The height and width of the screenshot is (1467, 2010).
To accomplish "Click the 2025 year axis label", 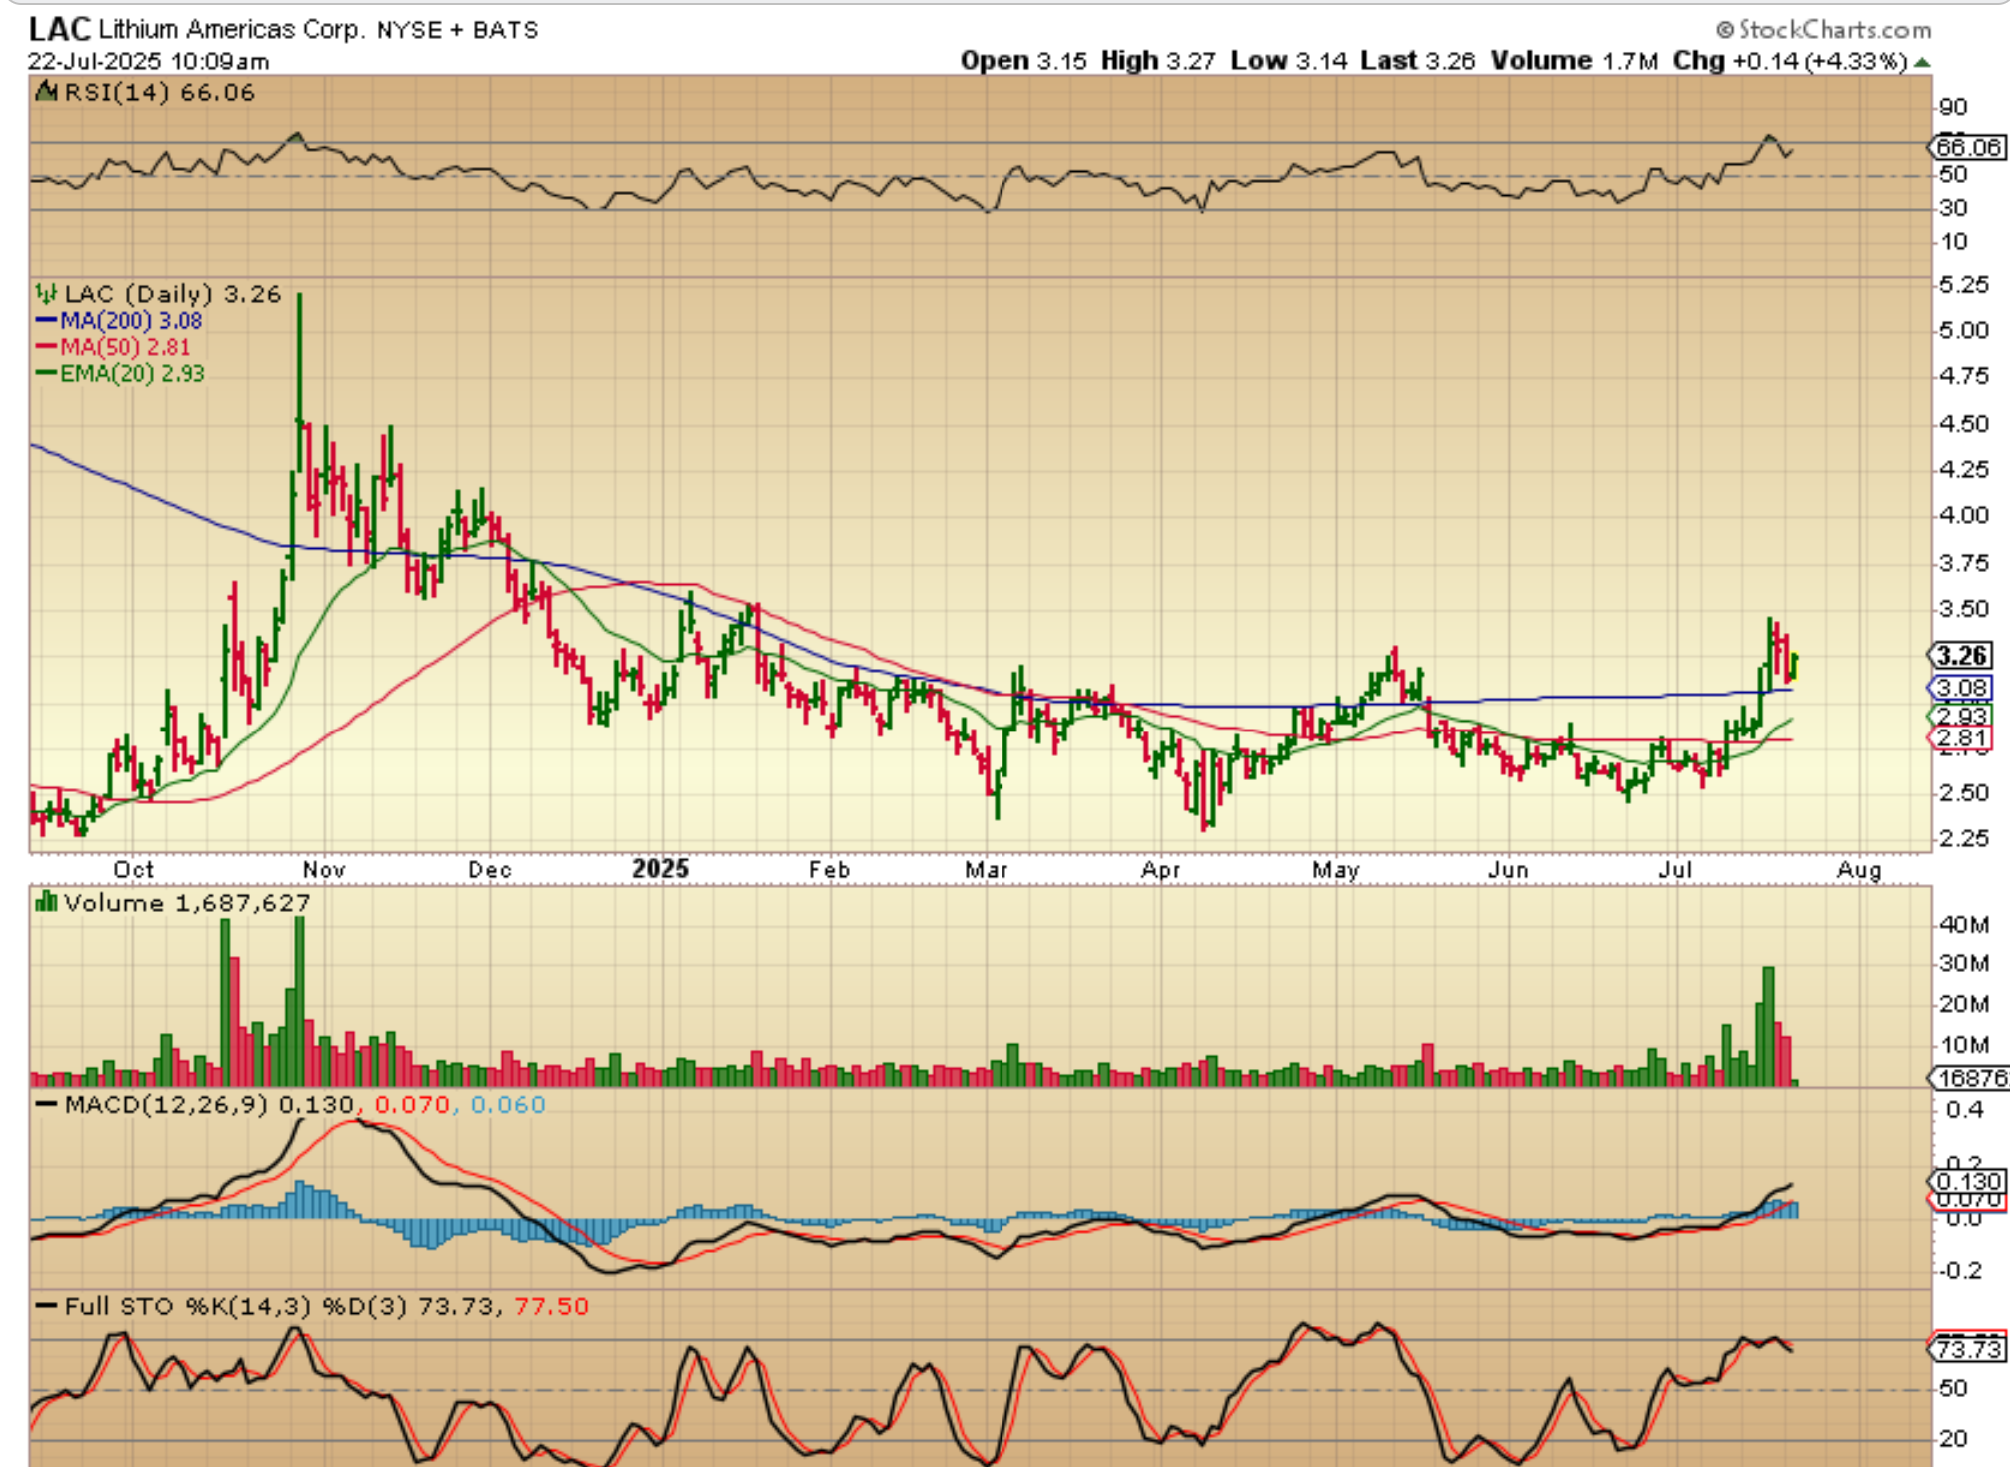I will click(x=660, y=868).
